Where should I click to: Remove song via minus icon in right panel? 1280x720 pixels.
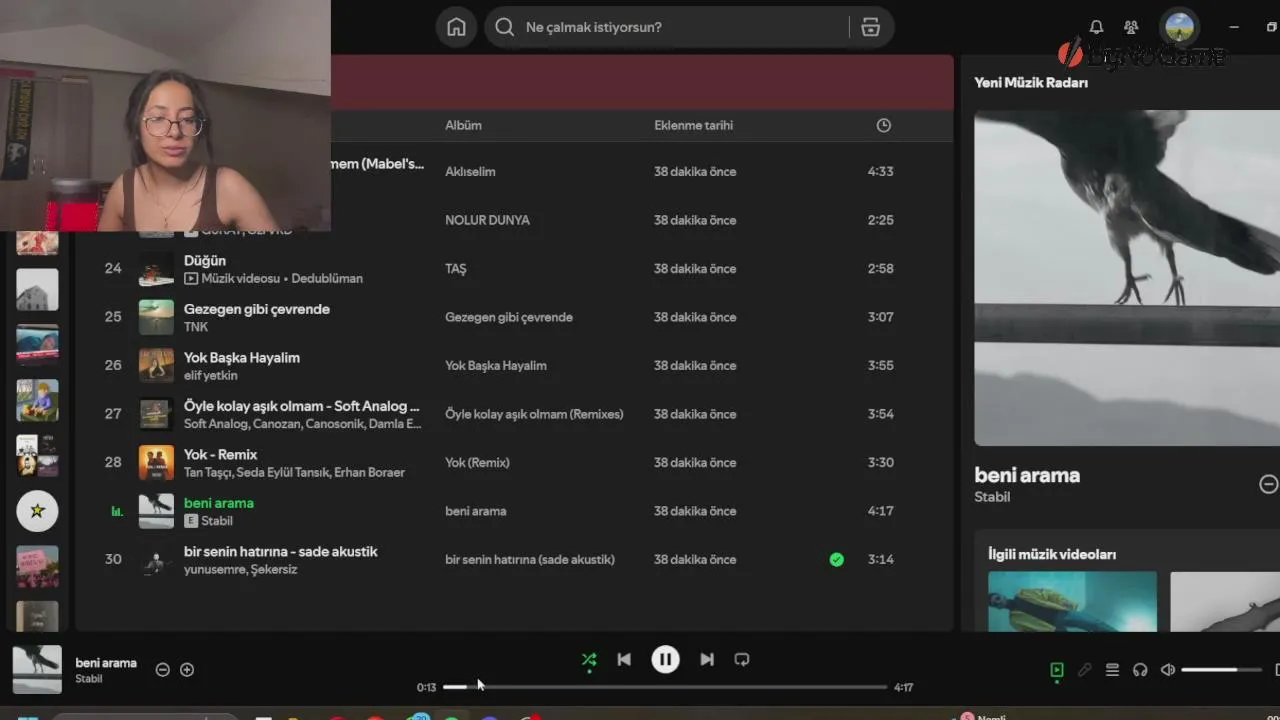coord(1268,484)
